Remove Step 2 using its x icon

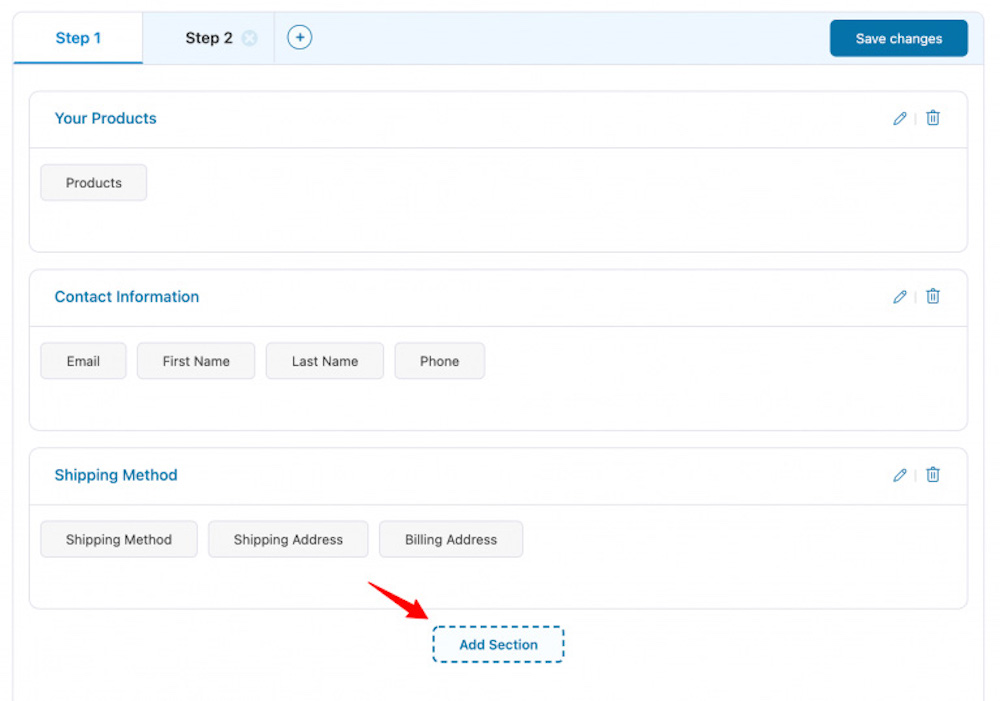[249, 38]
